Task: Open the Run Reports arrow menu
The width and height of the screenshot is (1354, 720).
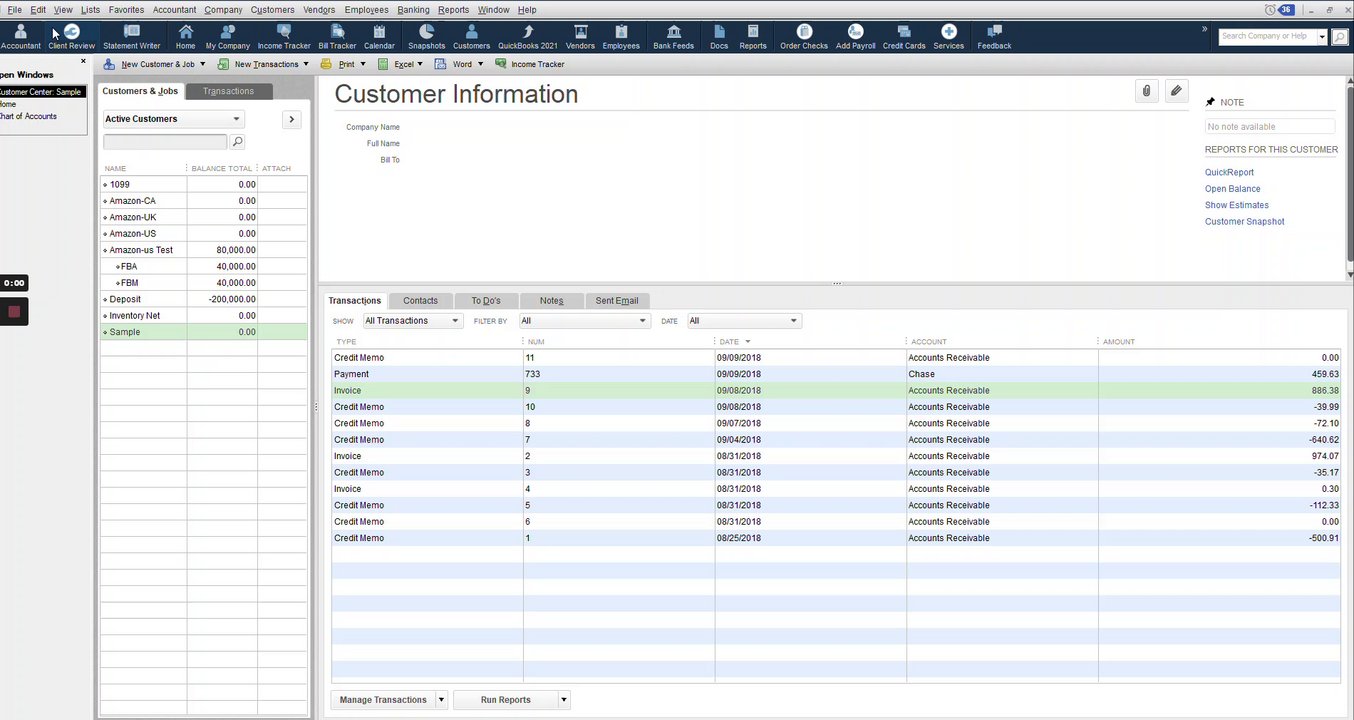Action: pyautogui.click(x=564, y=700)
